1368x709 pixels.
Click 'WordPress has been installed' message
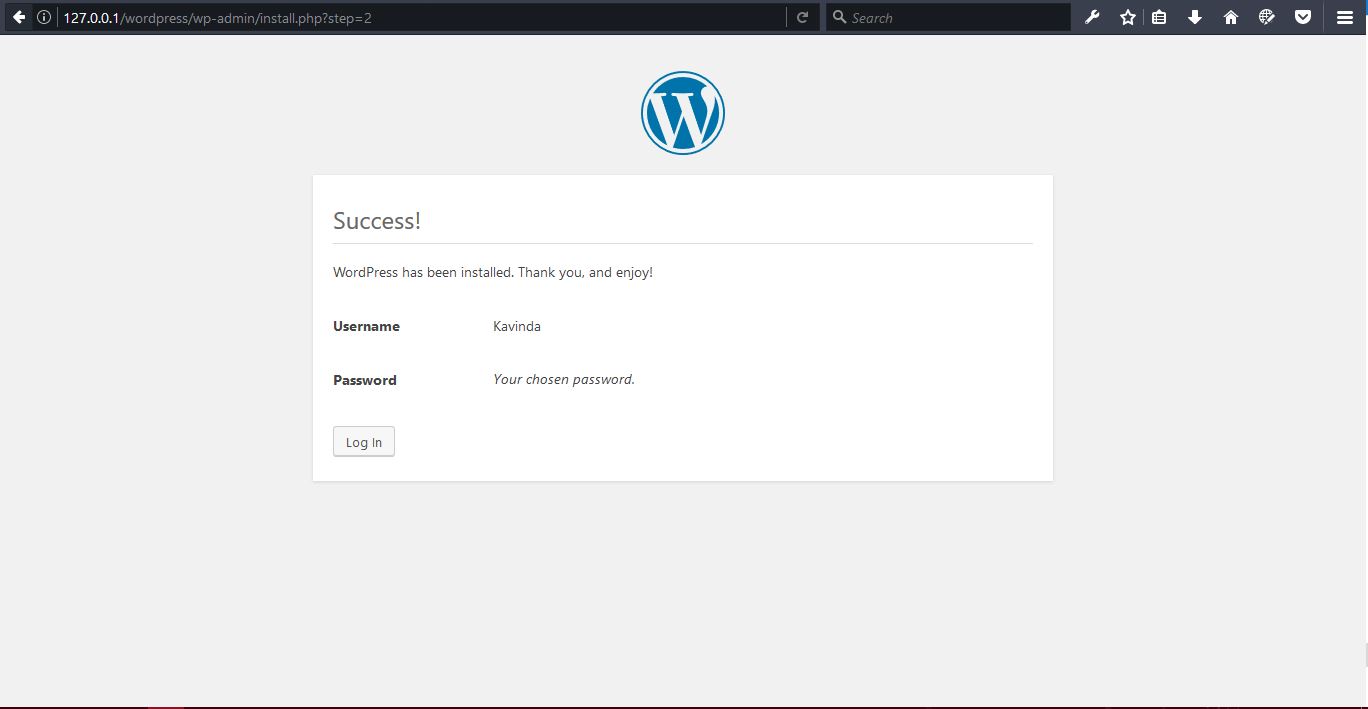click(x=493, y=272)
